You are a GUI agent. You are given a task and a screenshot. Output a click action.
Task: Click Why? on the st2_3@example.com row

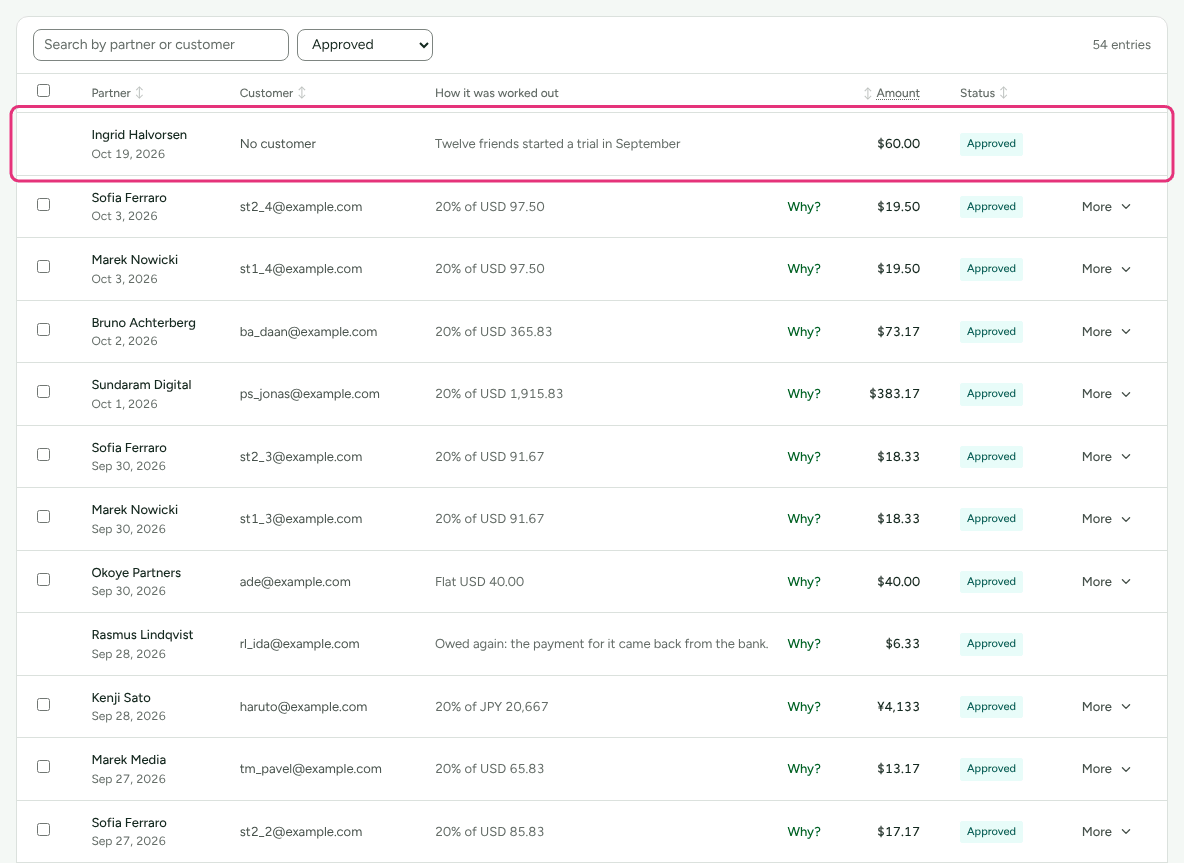click(803, 457)
